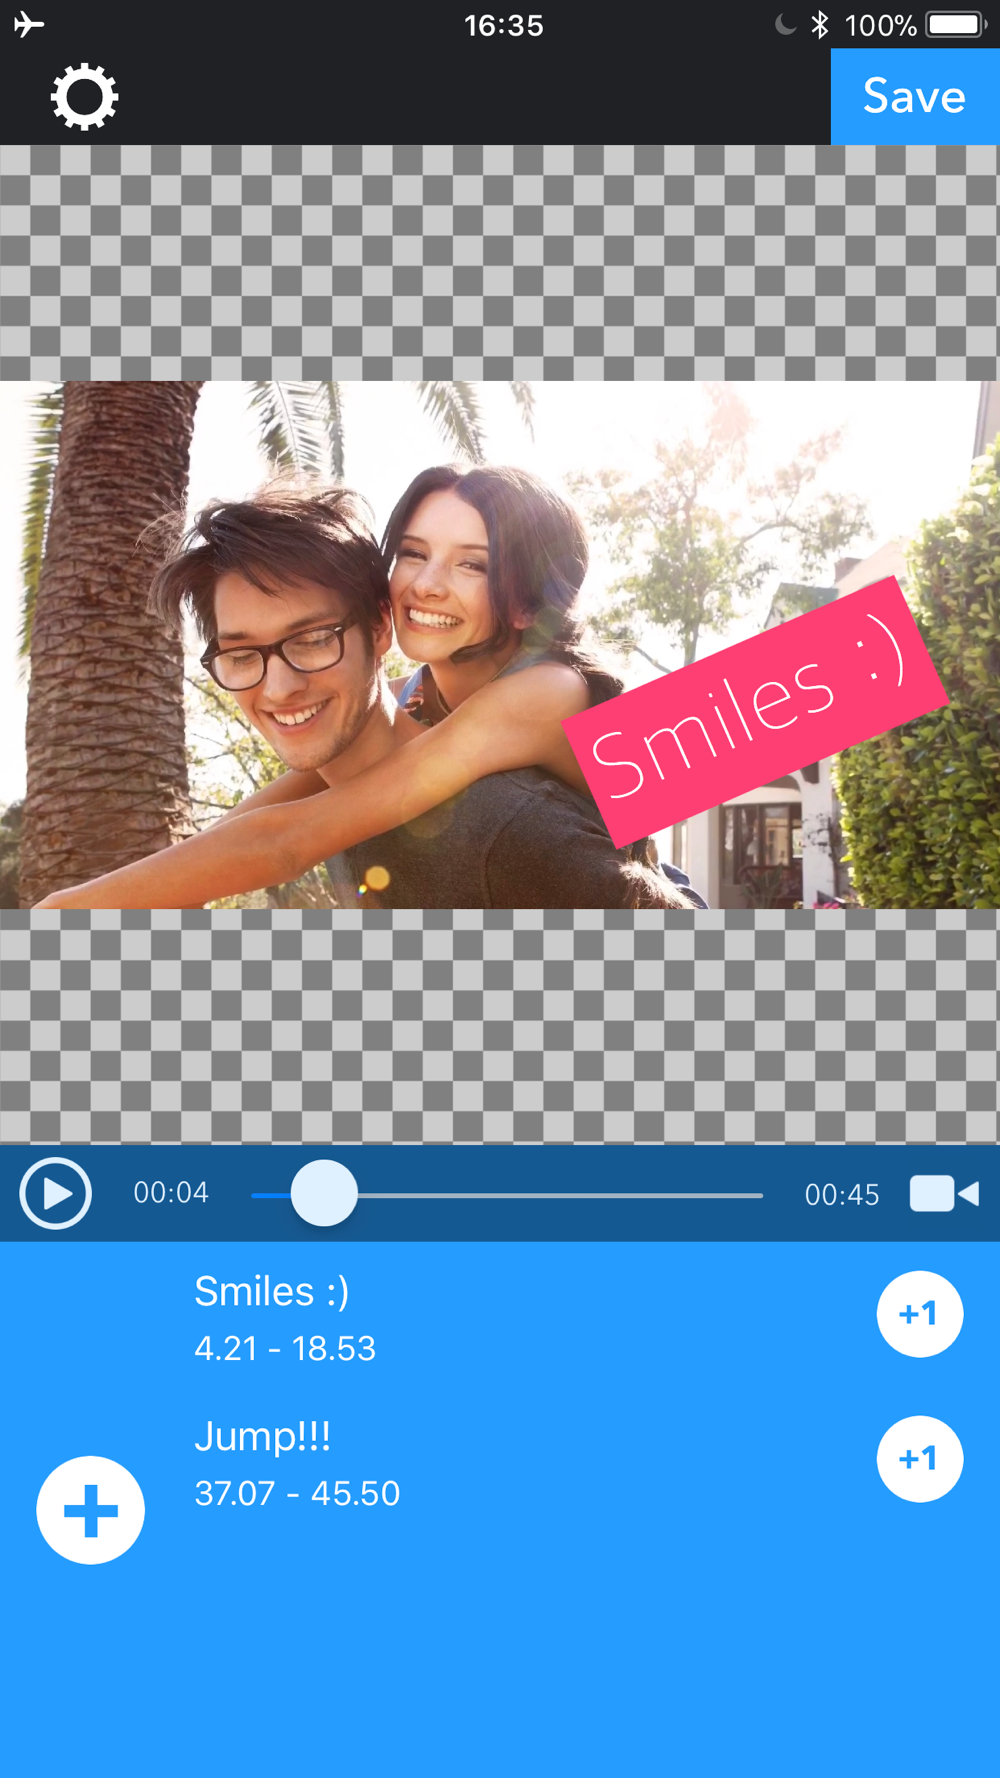1000x1778 pixels.
Task: Tap +1 button for Jump!!! caption
Action: [x=920, y=1459]
